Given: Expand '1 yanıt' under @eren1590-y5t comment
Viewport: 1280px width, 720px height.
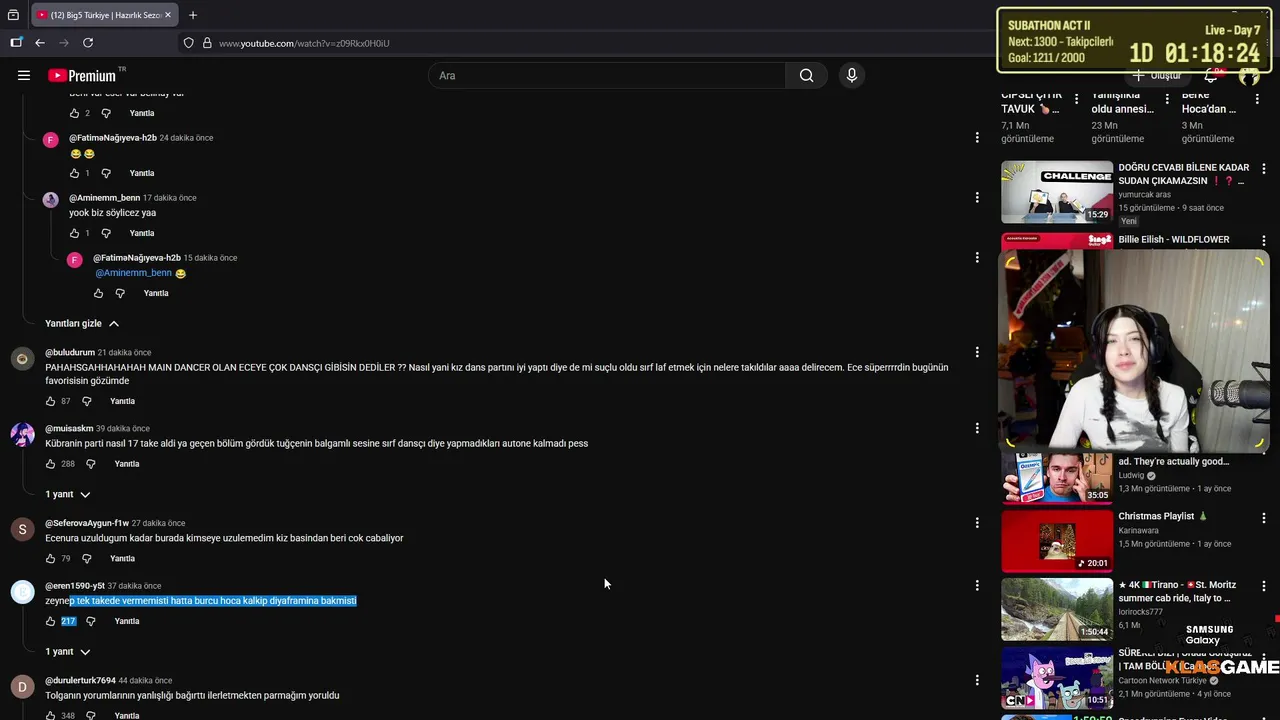Looking at the screenshot, I should 68,651.
